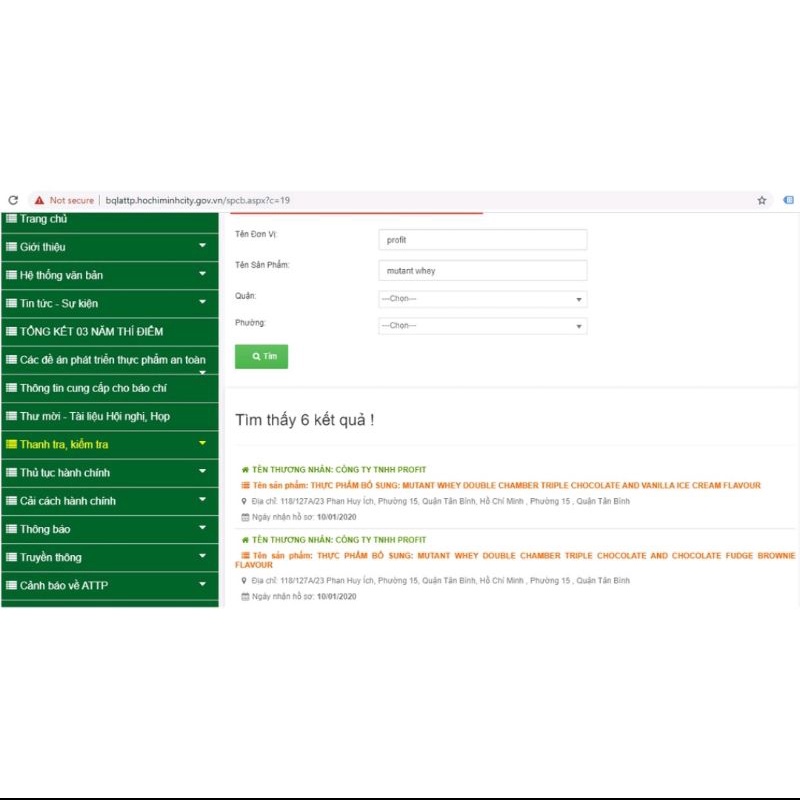
Task: Click home icon of second merchant result
Action: coord(245,540)
